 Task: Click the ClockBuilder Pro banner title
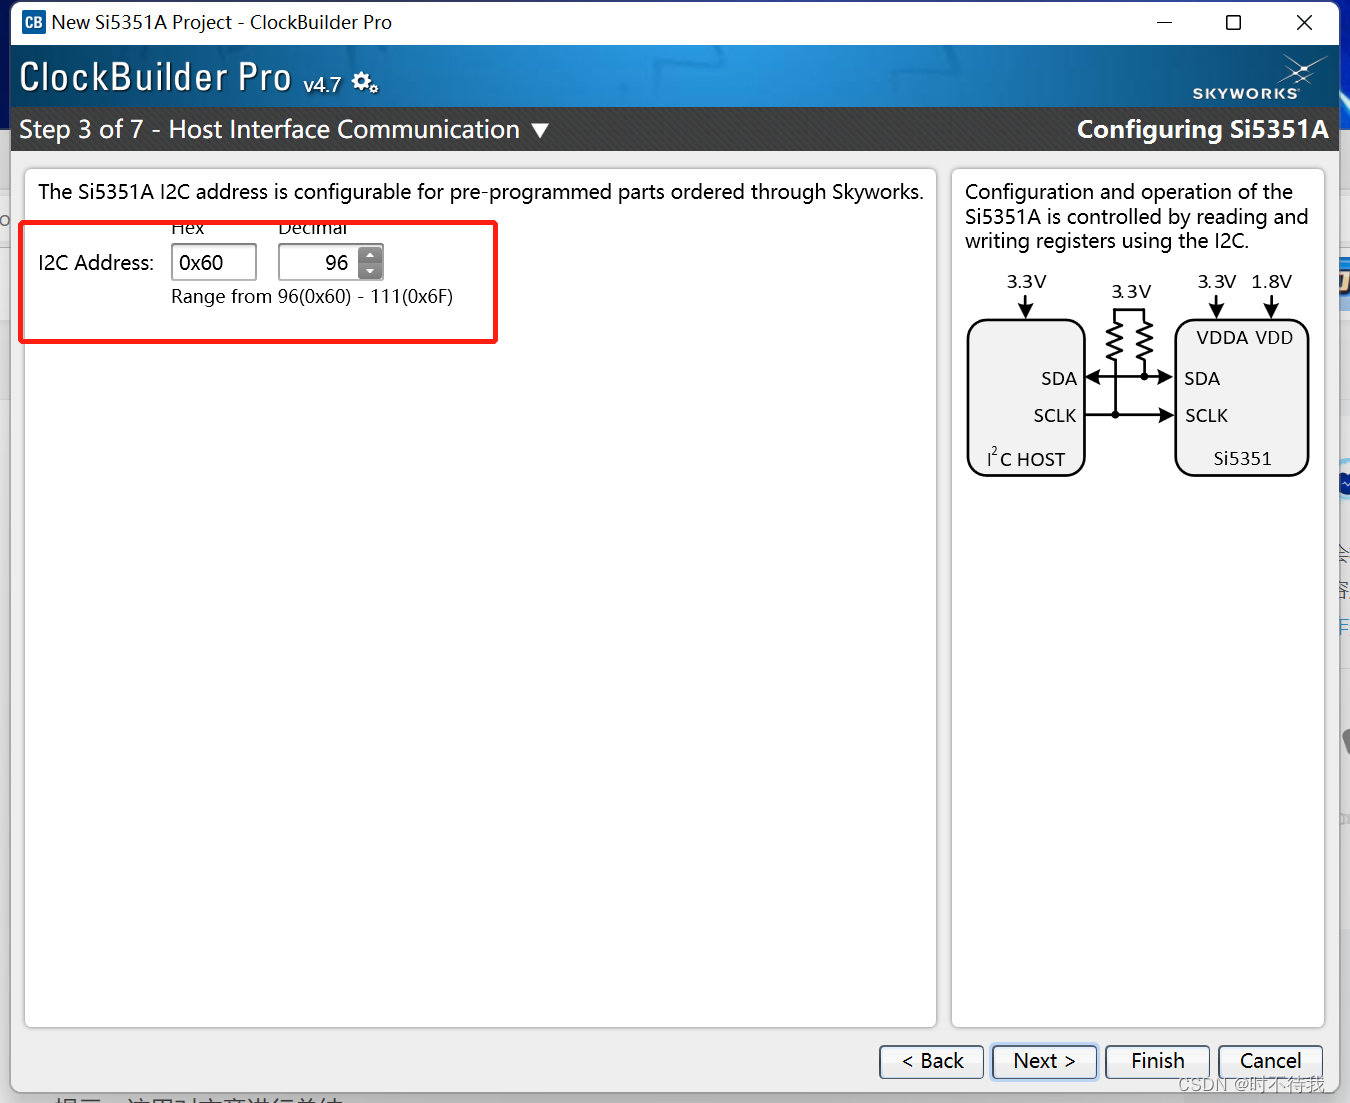tap(156, 78)
